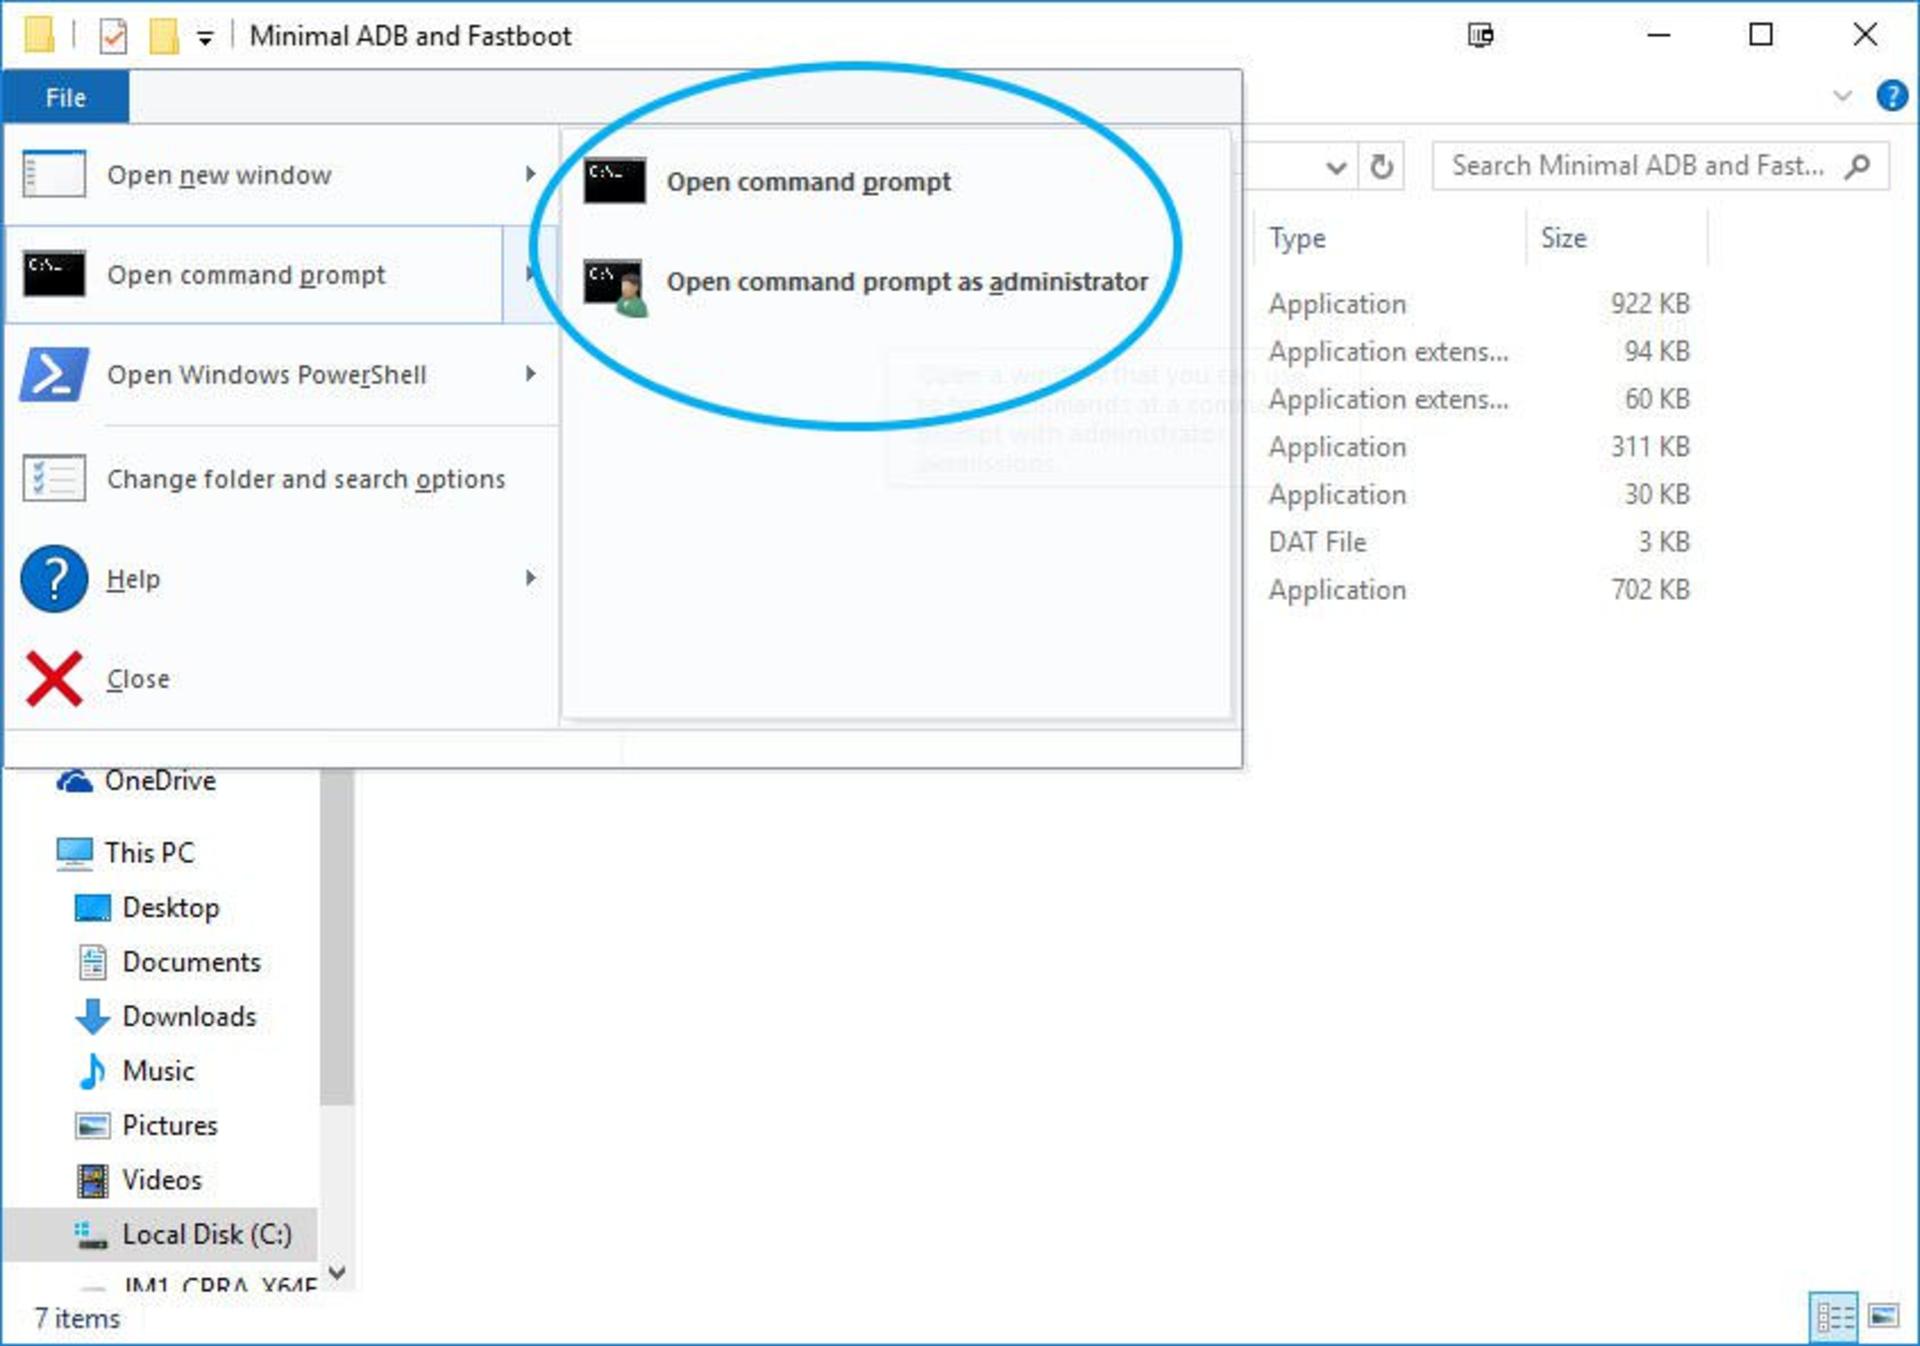This screenshot has width=1920, height=1346.
Task: Select Open new window menu entry
Action: point(280,175)
